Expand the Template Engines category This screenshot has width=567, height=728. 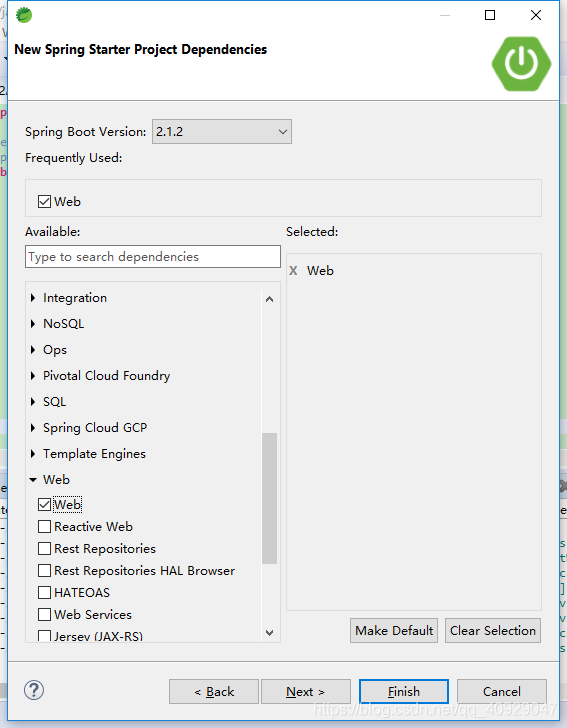click(33, 454)
